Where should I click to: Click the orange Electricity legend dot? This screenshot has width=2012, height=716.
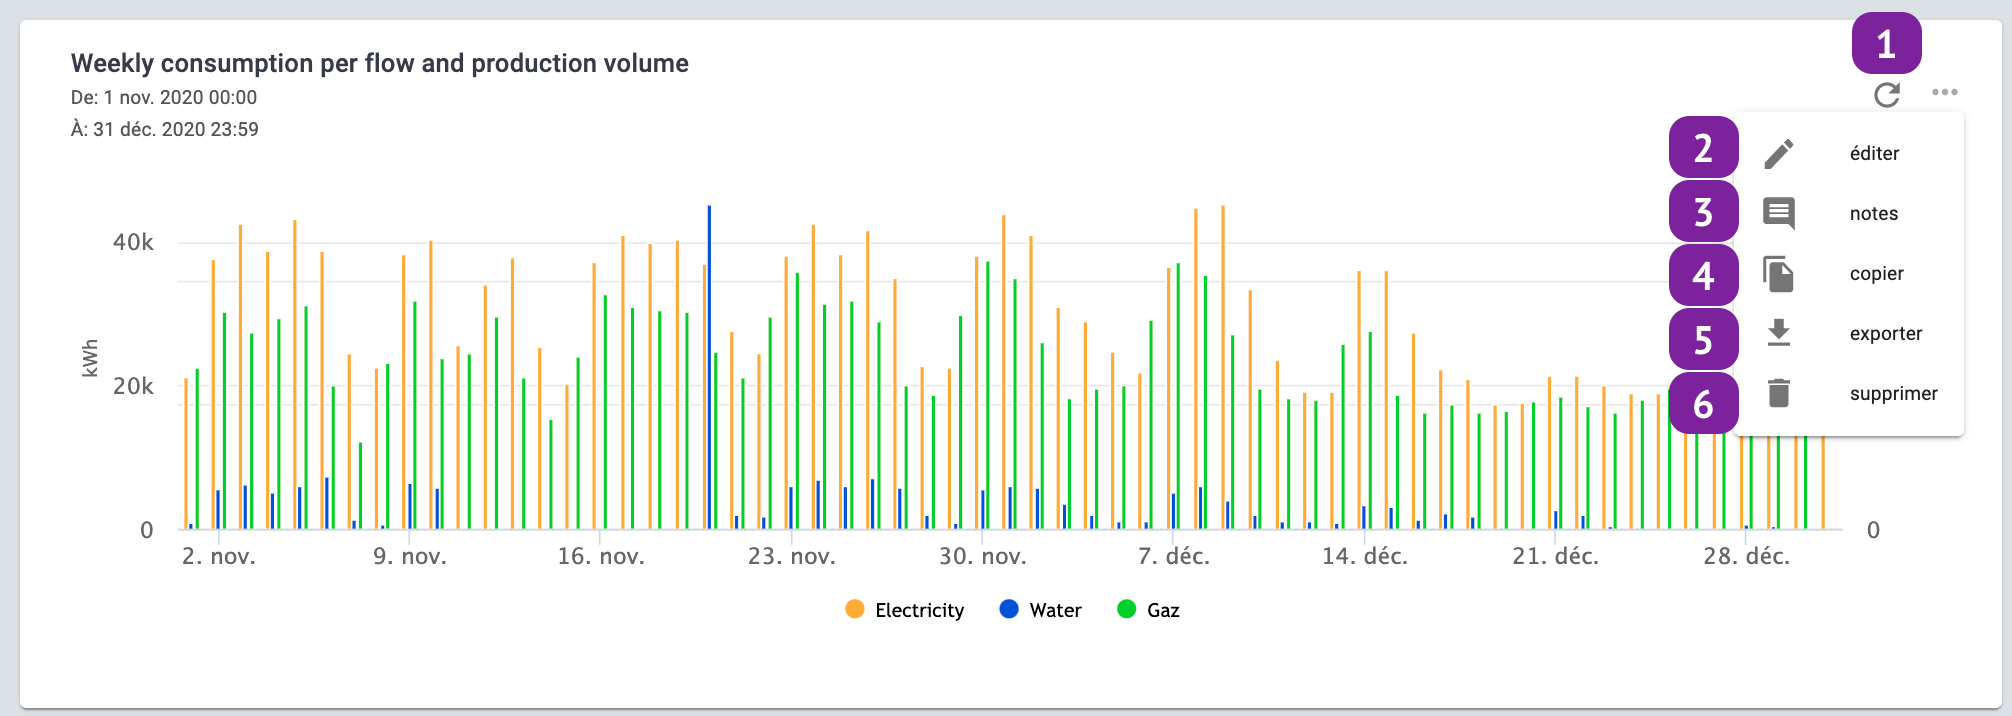point(854,609)
